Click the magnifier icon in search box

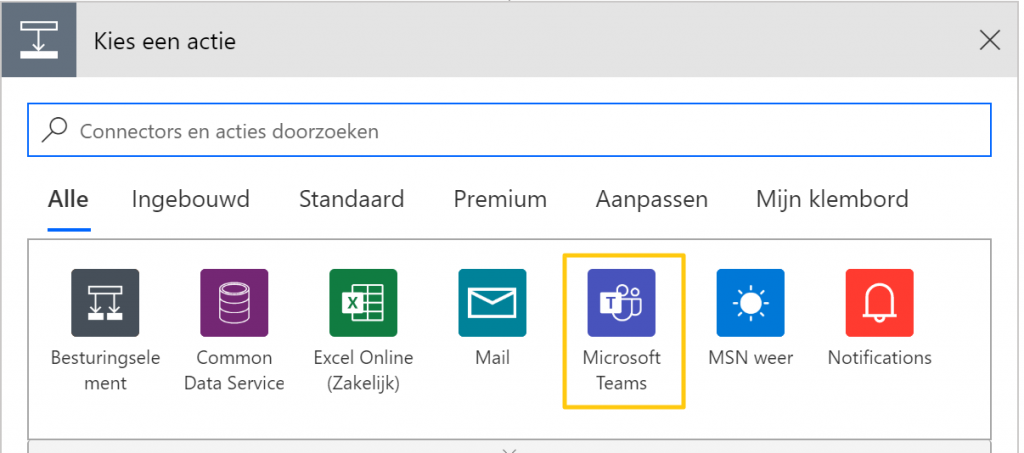tap(55, 130)
